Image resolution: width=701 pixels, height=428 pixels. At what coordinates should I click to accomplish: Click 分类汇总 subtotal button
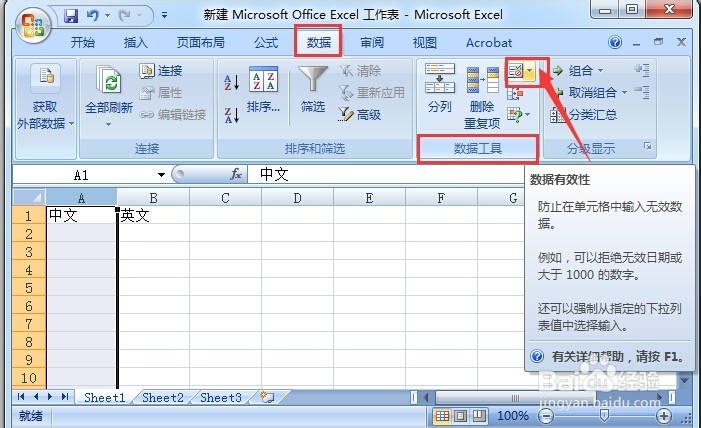584,115
